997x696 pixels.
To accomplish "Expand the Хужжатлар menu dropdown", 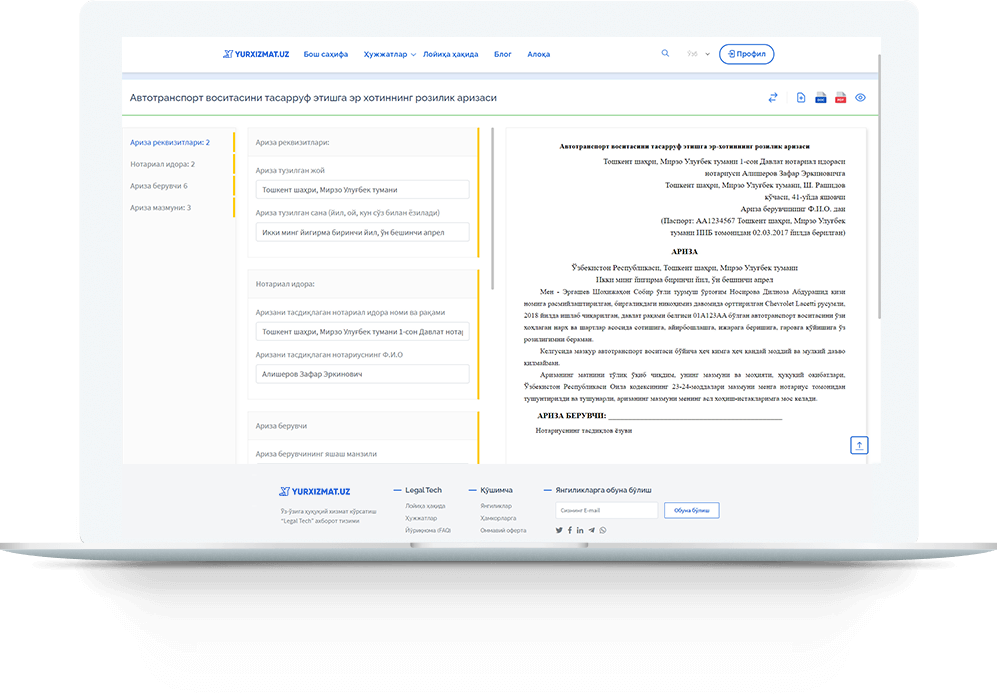I will coord(389,54).
